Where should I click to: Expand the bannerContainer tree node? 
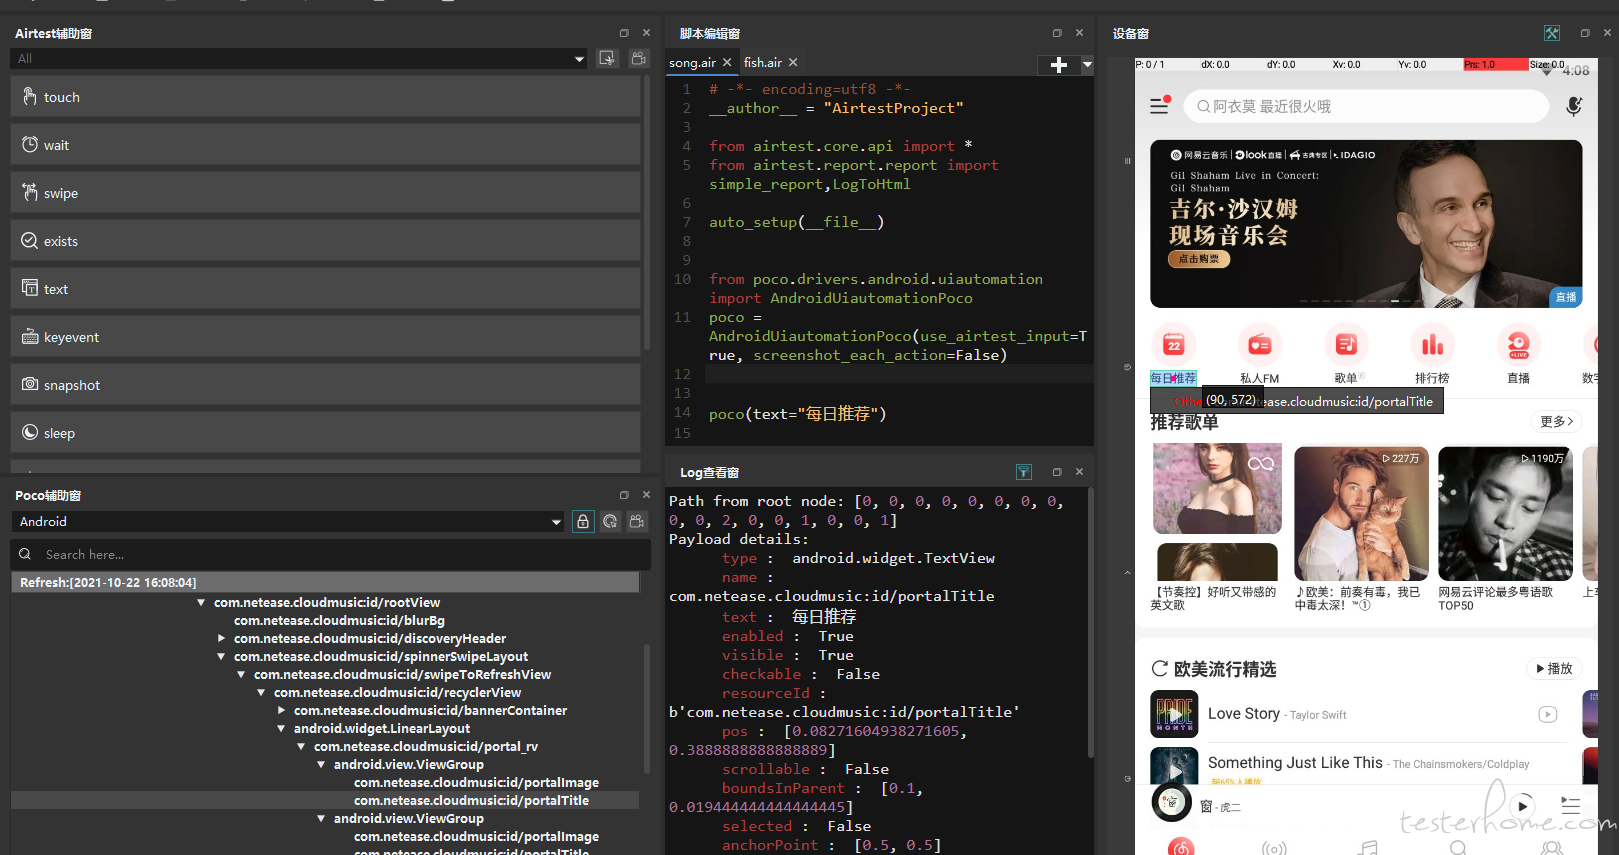281,710
